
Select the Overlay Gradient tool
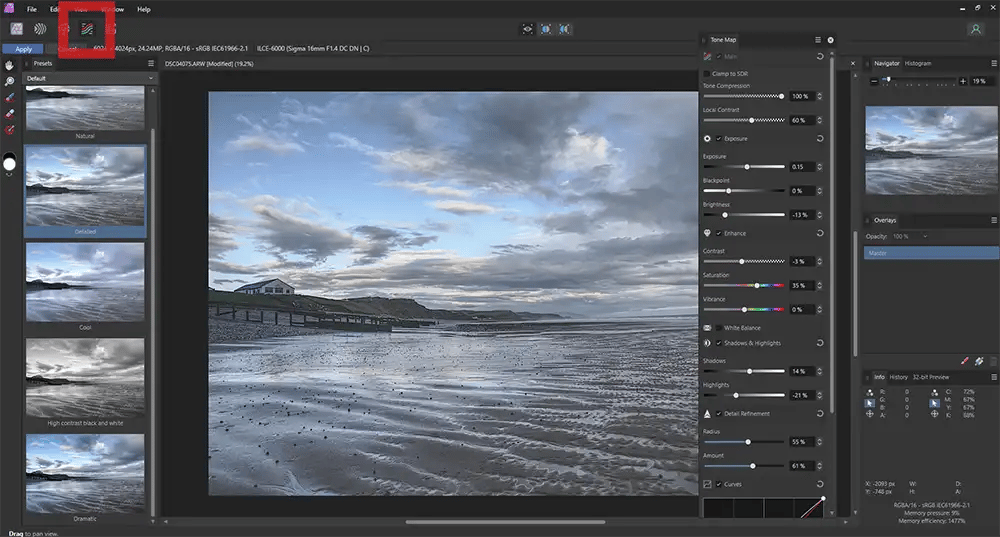point(10,130)
